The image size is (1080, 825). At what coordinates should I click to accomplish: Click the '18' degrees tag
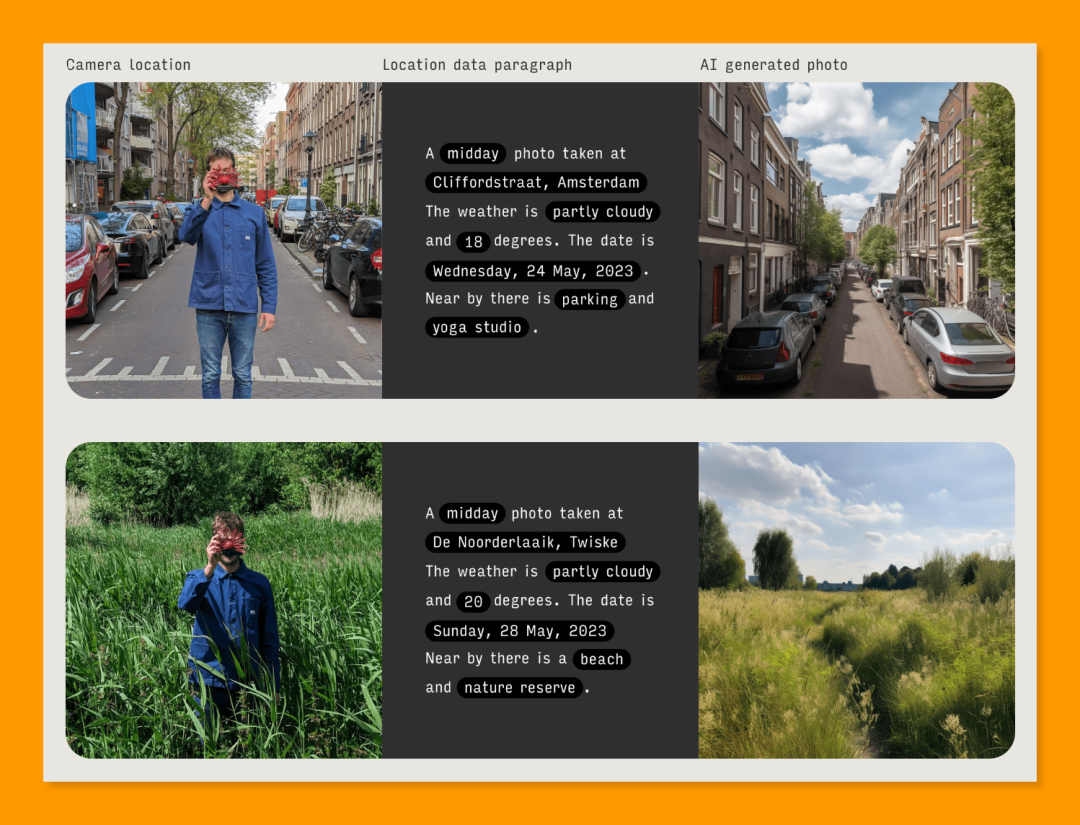click(x=473, y=242)
